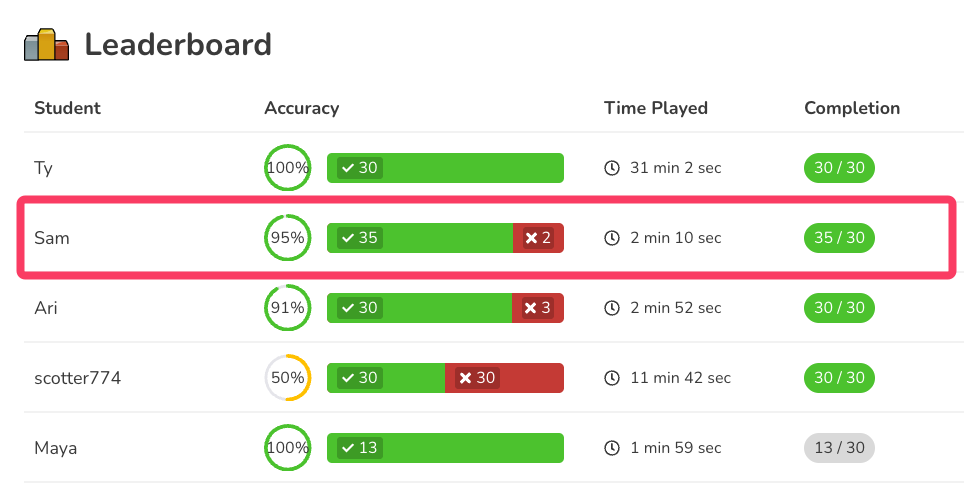Click the clock icon in Ty's row
Screen dimensions: 976x484
point(612,168)
